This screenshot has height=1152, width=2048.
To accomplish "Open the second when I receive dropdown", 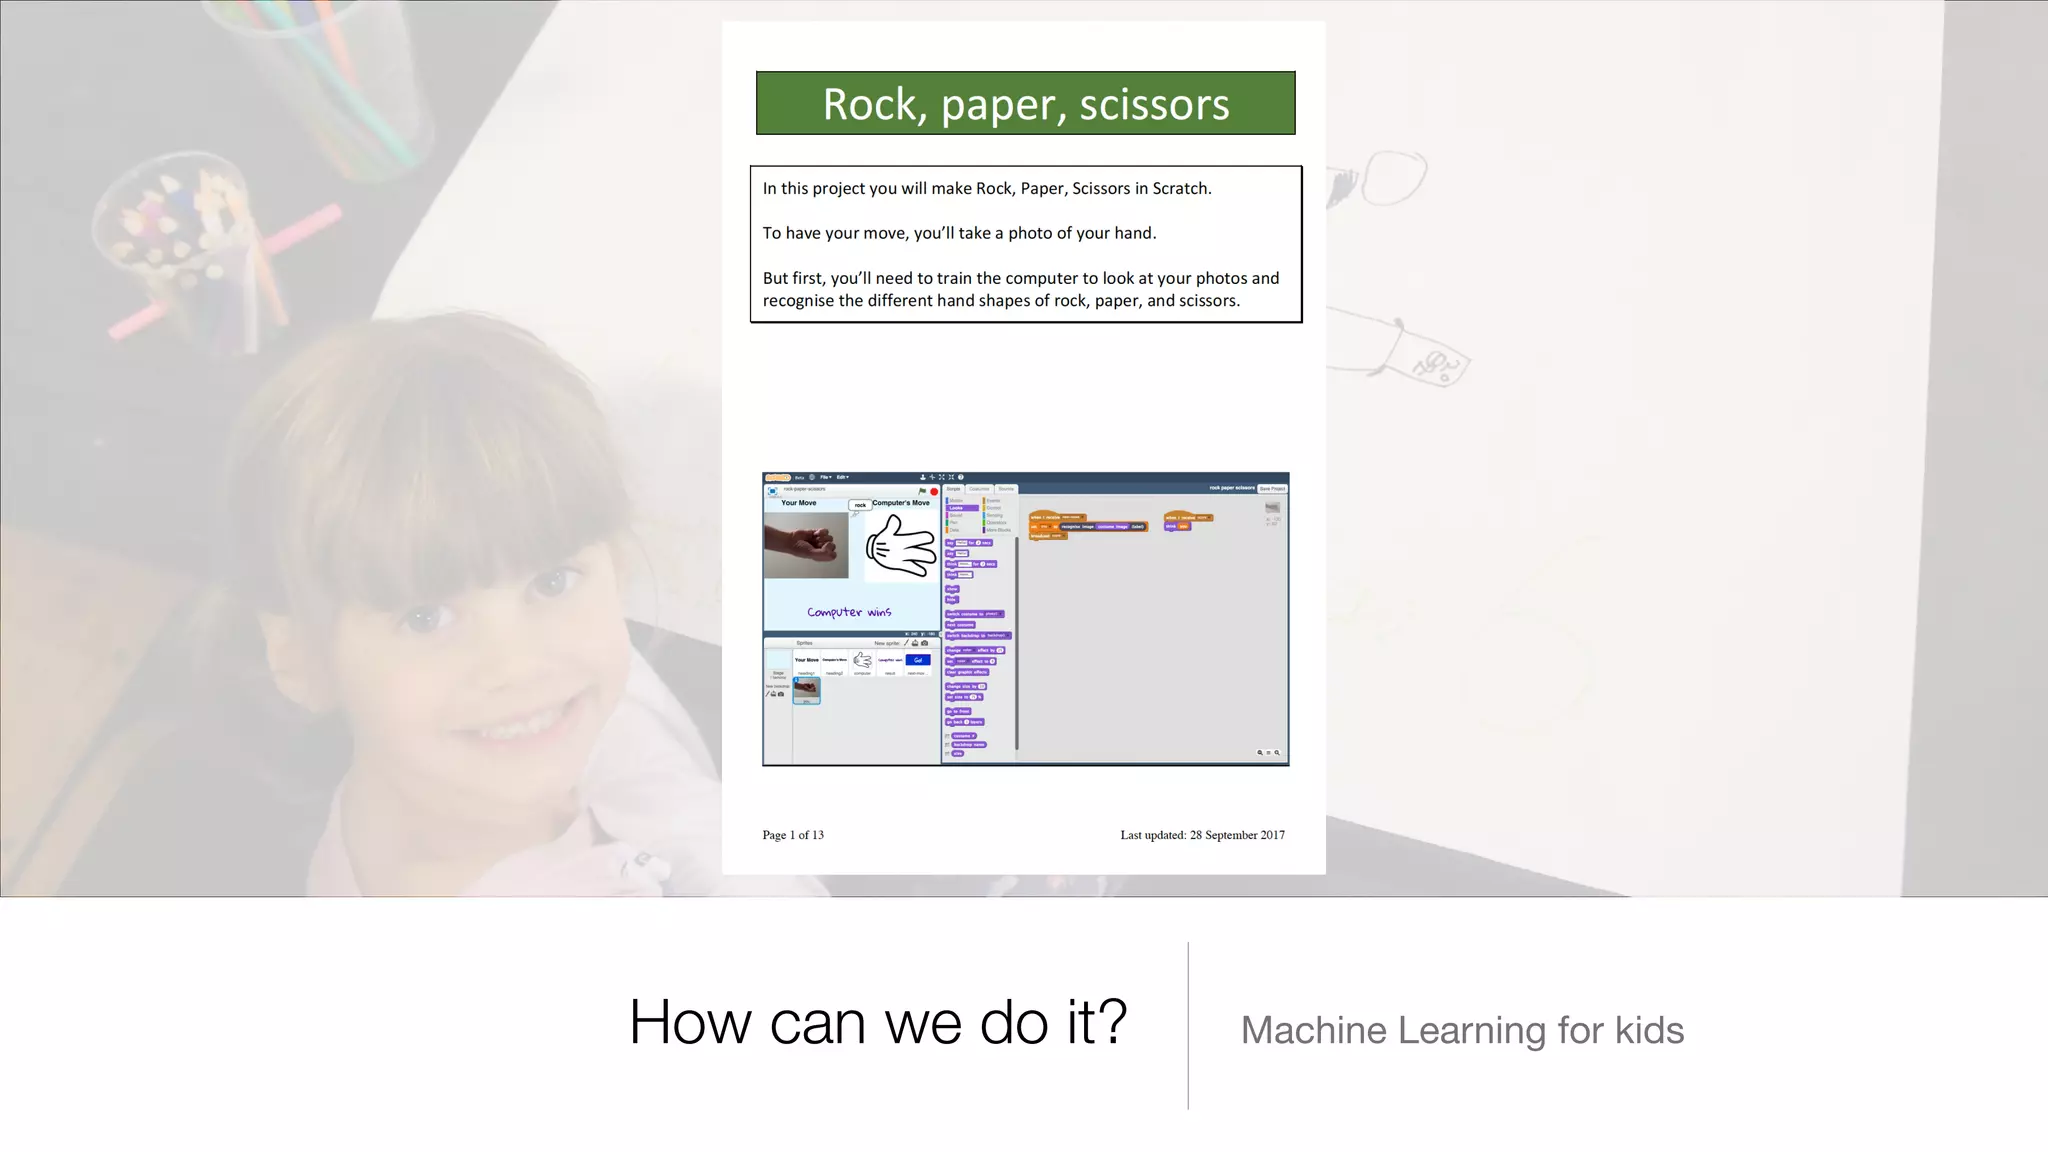I will (1203, 518).
